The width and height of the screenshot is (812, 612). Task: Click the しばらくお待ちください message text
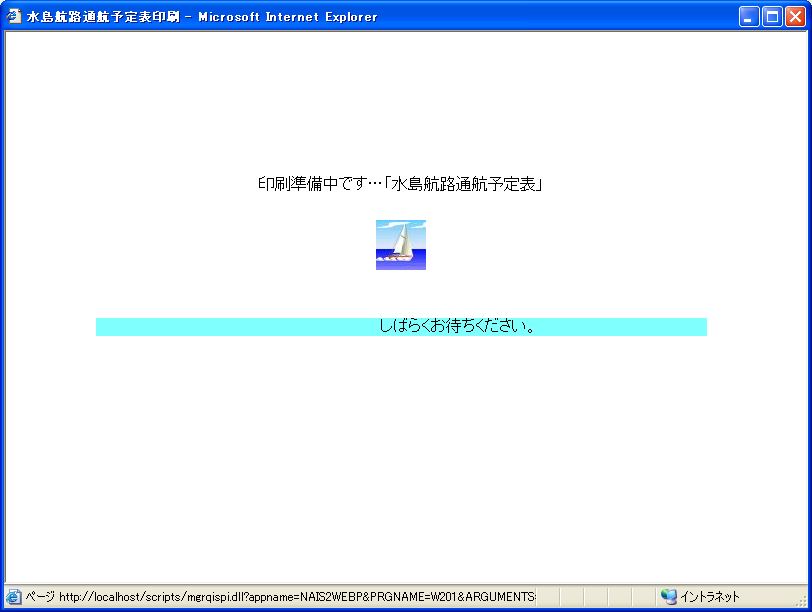point(459,326)
